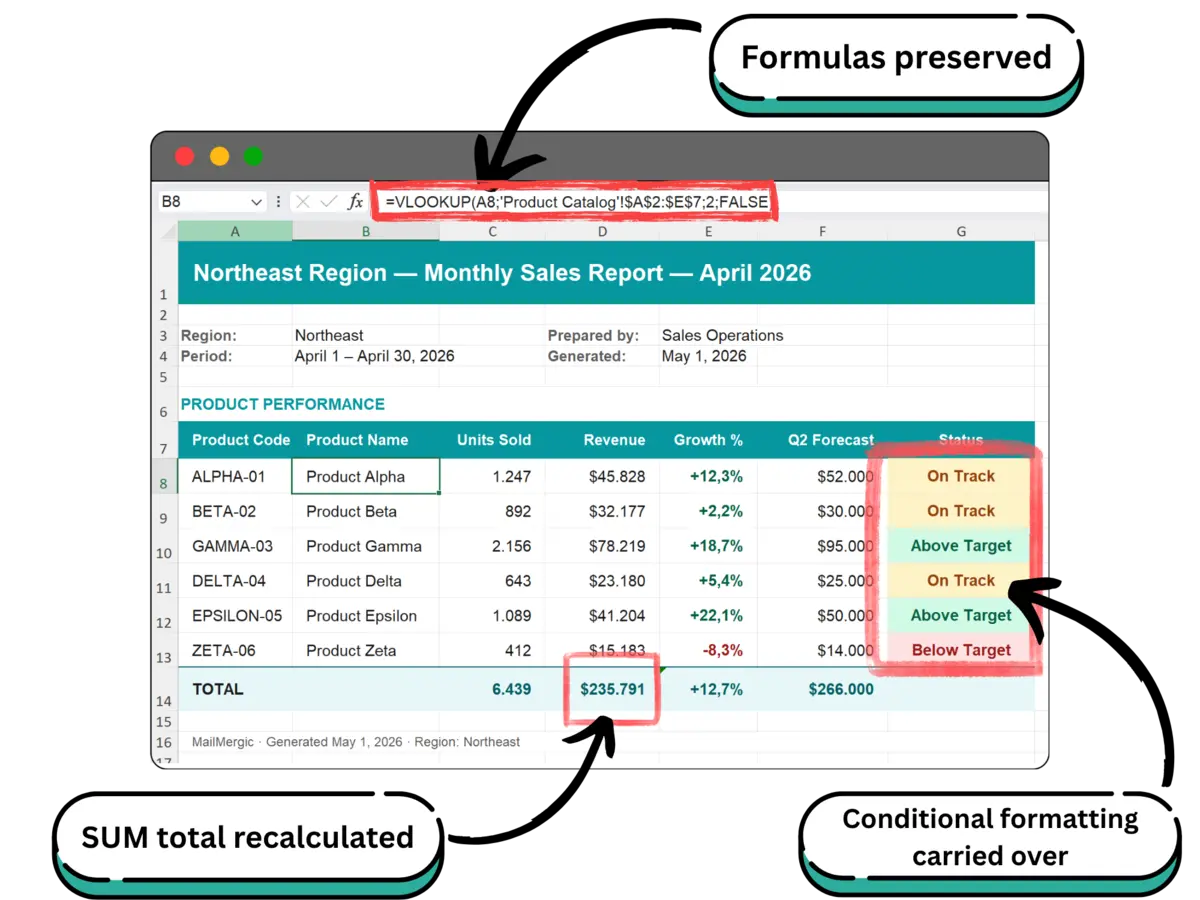The height and width of the screenshot is (900, 1200).
Task: Click Gamma's 'Above Target' status cell
Action: click(961, 546)
